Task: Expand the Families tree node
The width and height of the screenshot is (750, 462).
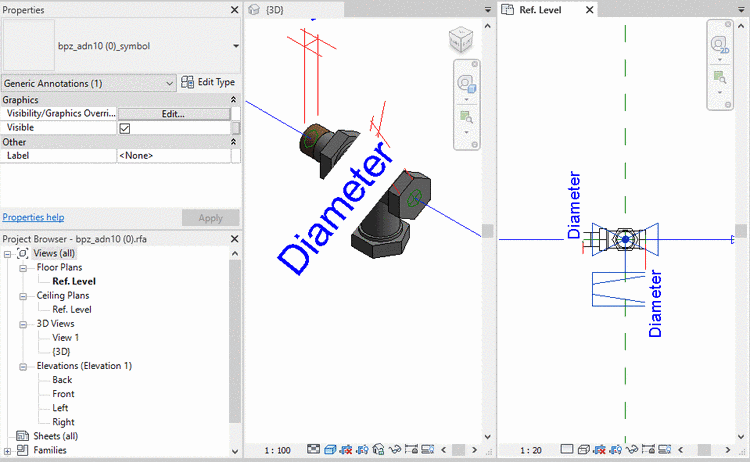Action: tap(7, 451)
